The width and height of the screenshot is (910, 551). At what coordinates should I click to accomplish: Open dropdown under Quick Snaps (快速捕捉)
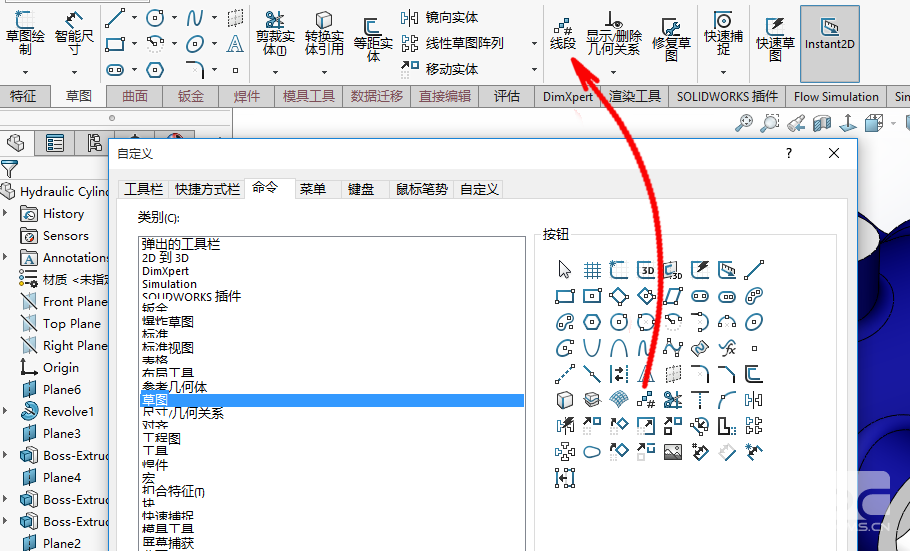click(723, 73)
